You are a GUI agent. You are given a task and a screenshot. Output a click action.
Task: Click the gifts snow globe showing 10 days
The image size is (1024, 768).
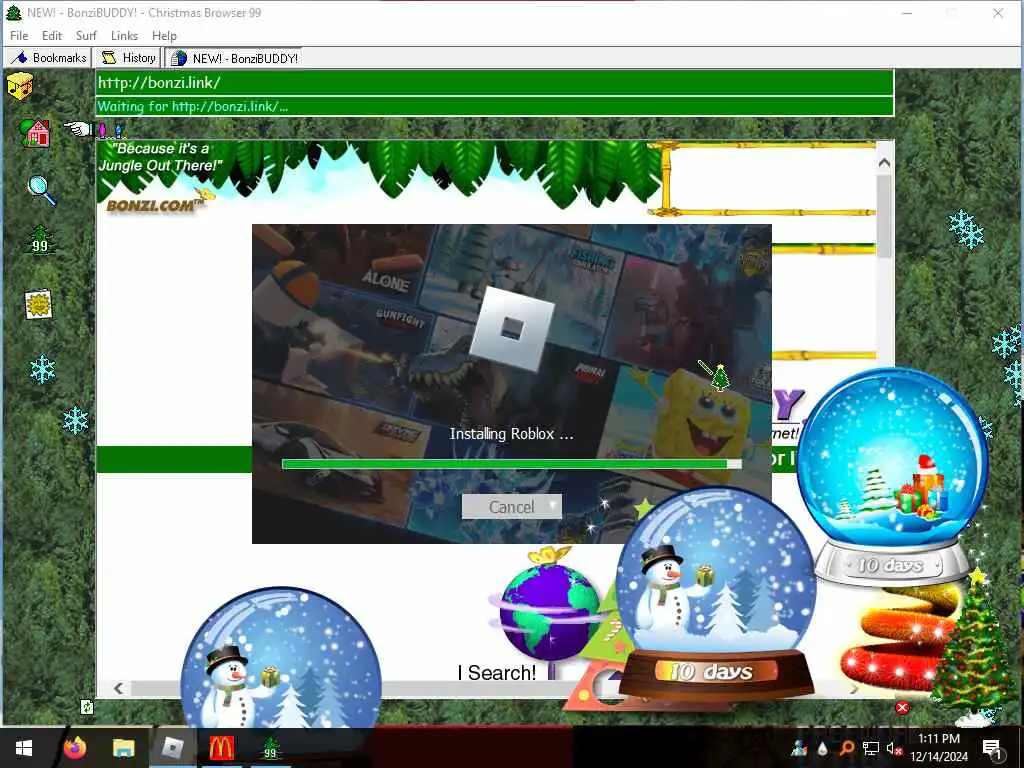[x=892, y=475]
